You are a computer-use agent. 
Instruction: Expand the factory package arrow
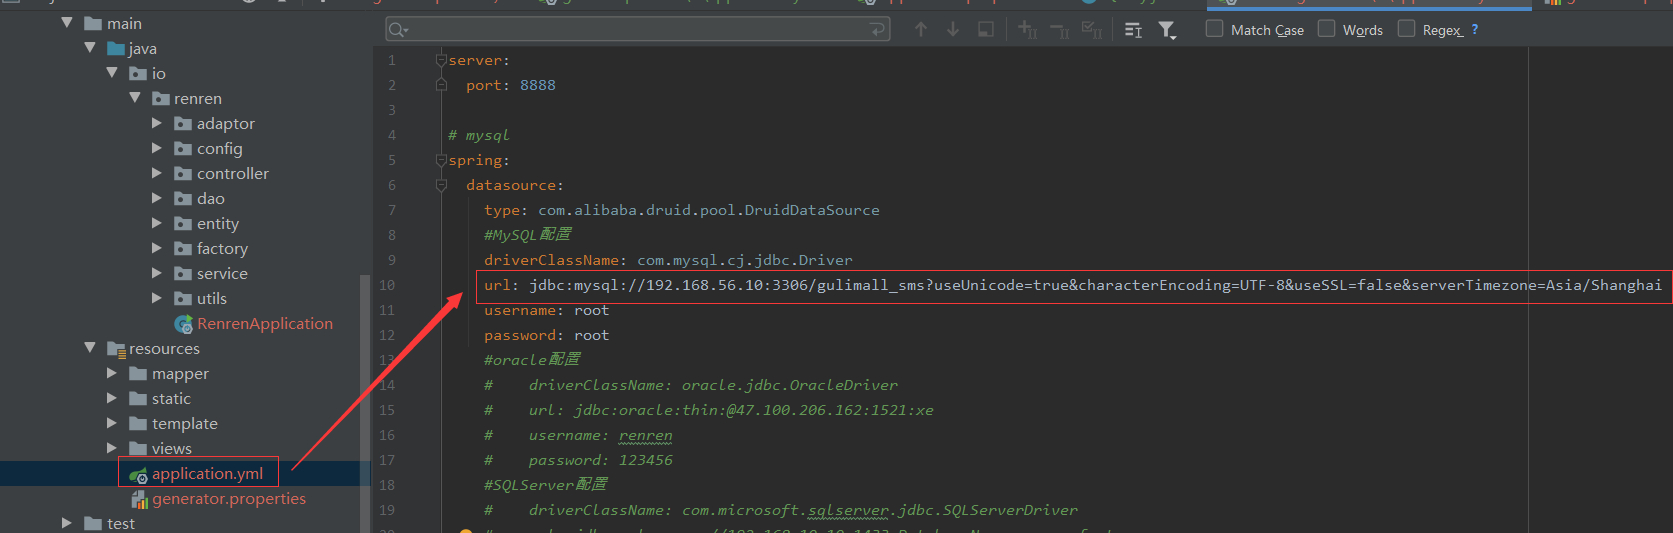pyautogui.click(x=157, y=248)
